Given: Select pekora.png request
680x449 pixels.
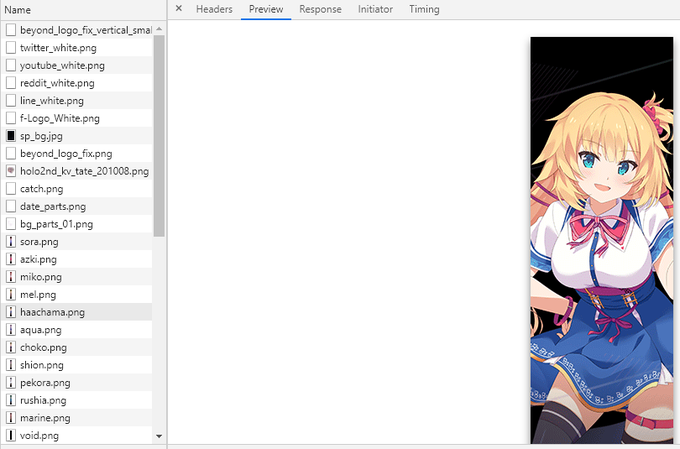Looking at the screenshot, I should (x=77, y=383).
